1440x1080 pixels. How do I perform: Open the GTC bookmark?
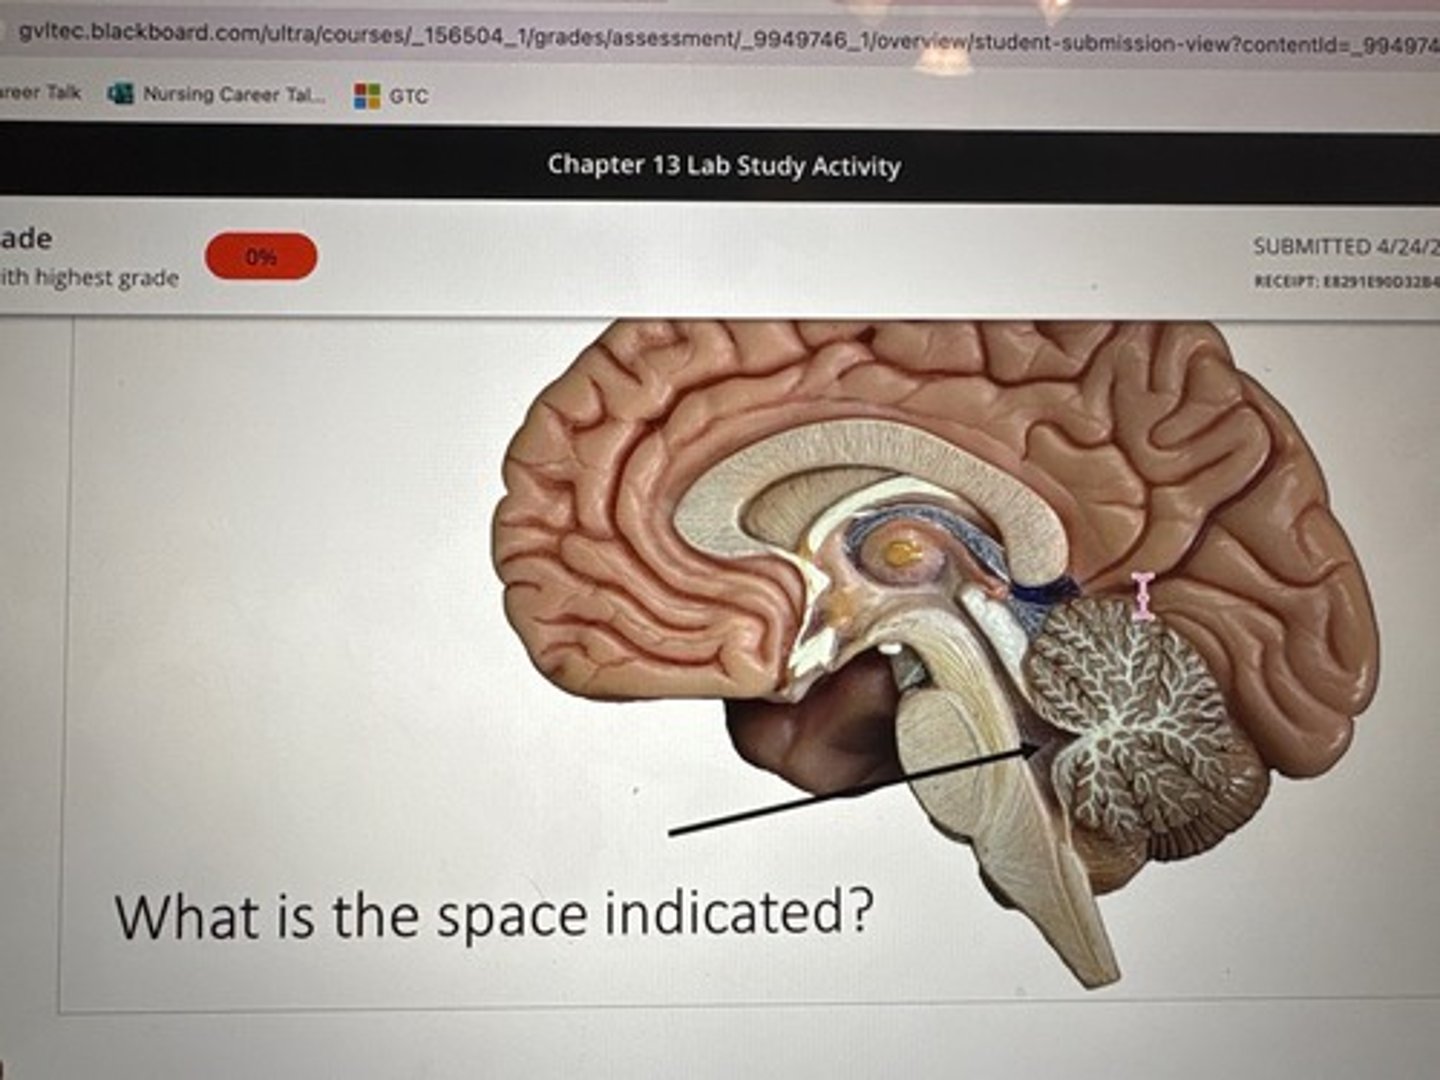pos(391,96)
